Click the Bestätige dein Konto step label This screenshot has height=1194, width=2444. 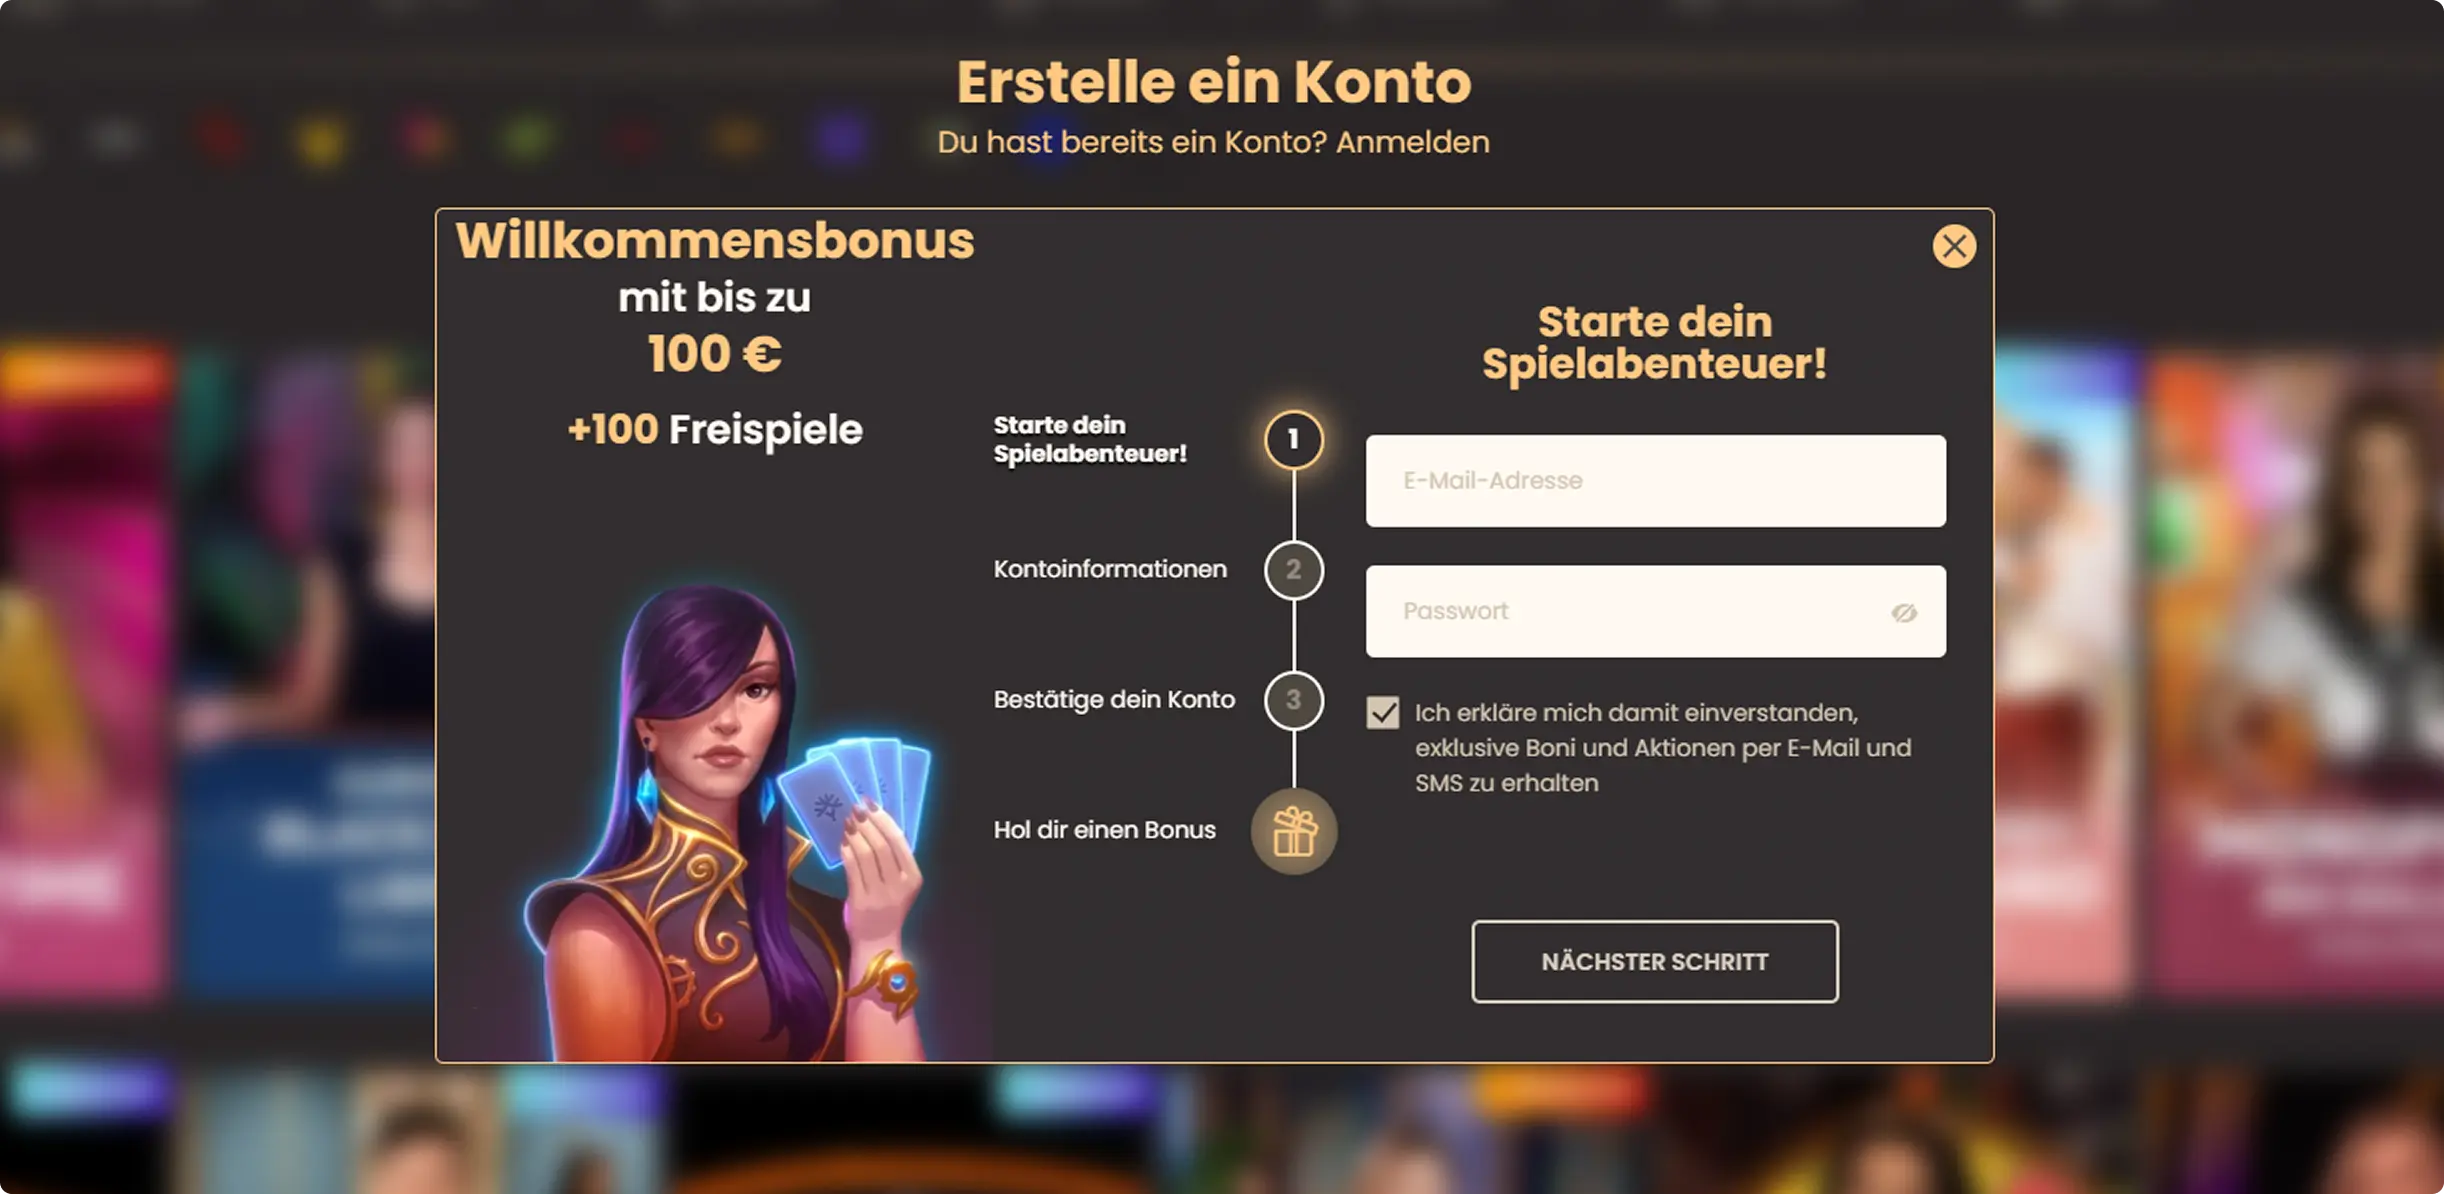1114,700
